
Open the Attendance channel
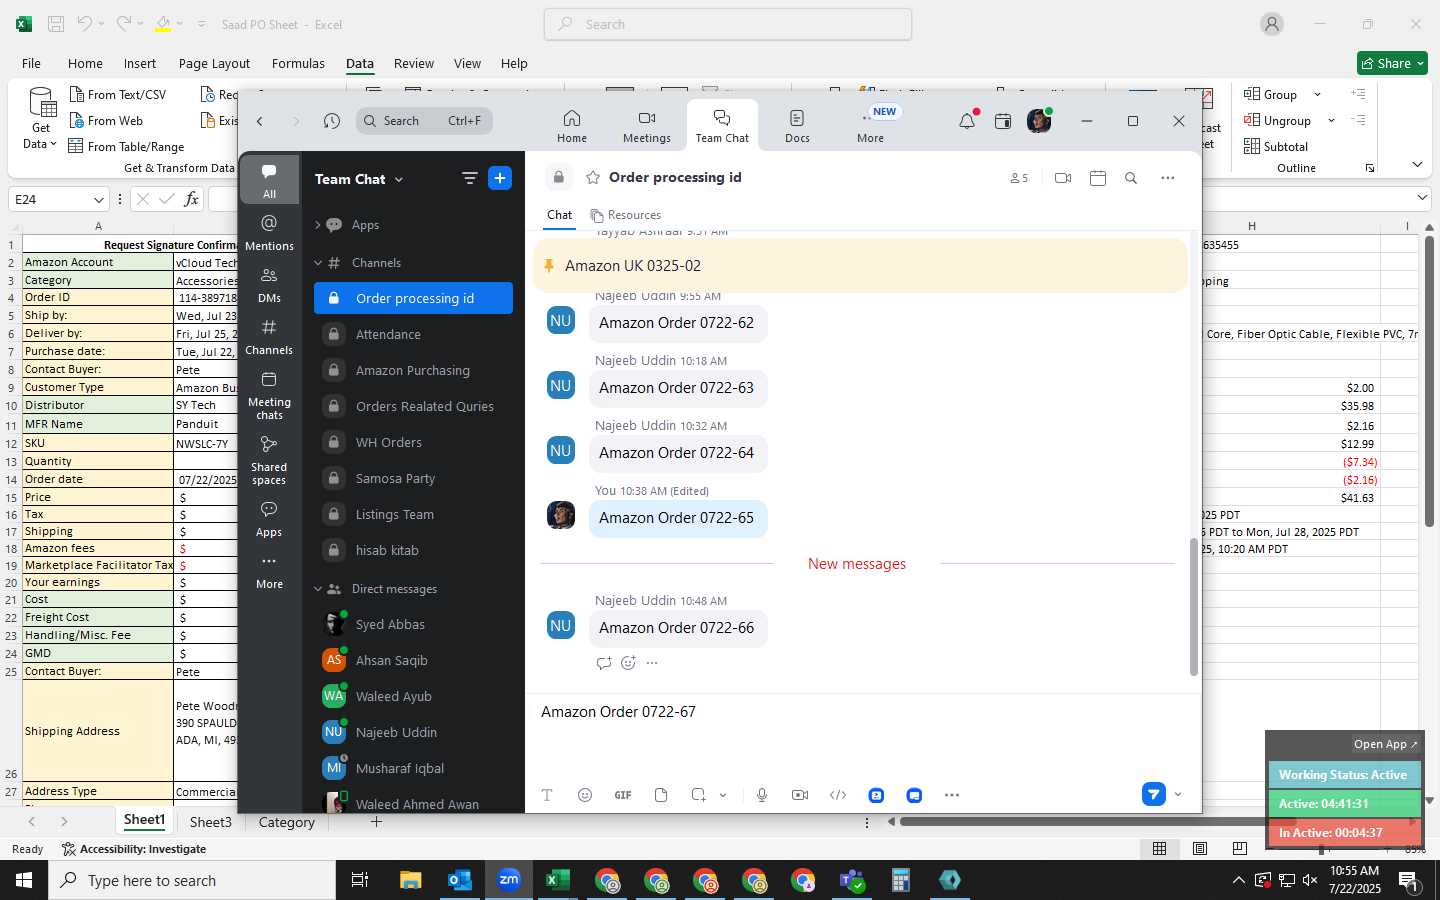pyautogui.click(x=413, y=334)
